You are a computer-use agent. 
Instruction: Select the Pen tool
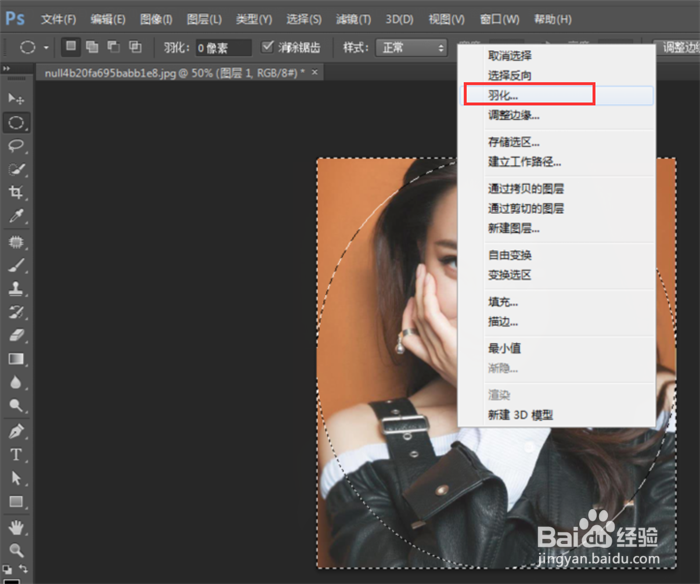[16, 432]
